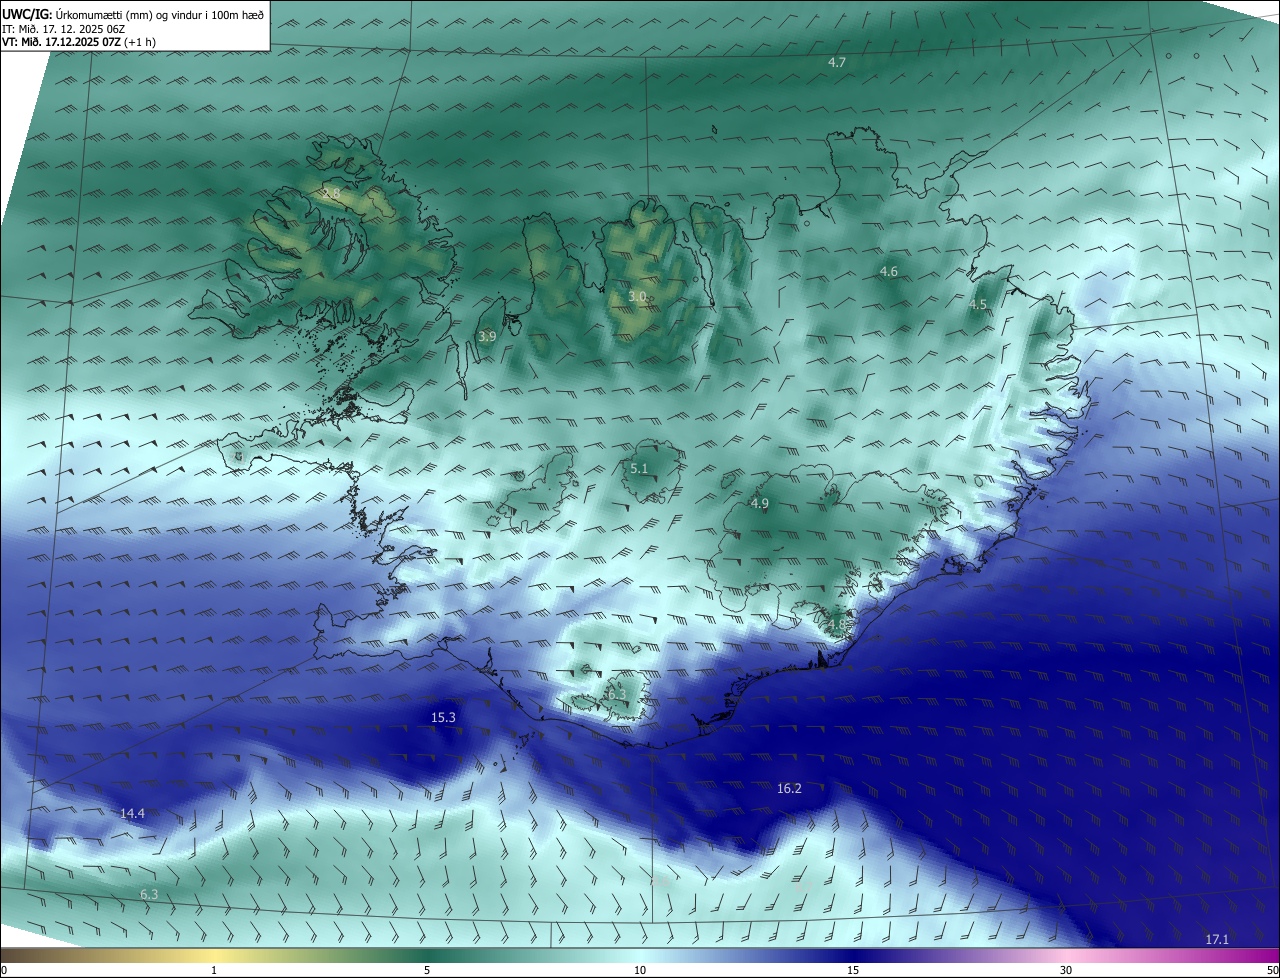Select the 3.9 precipitable water value
The height and width of the screenshot is (978, 1280).
pyautogui.click(x=487, y=337)
